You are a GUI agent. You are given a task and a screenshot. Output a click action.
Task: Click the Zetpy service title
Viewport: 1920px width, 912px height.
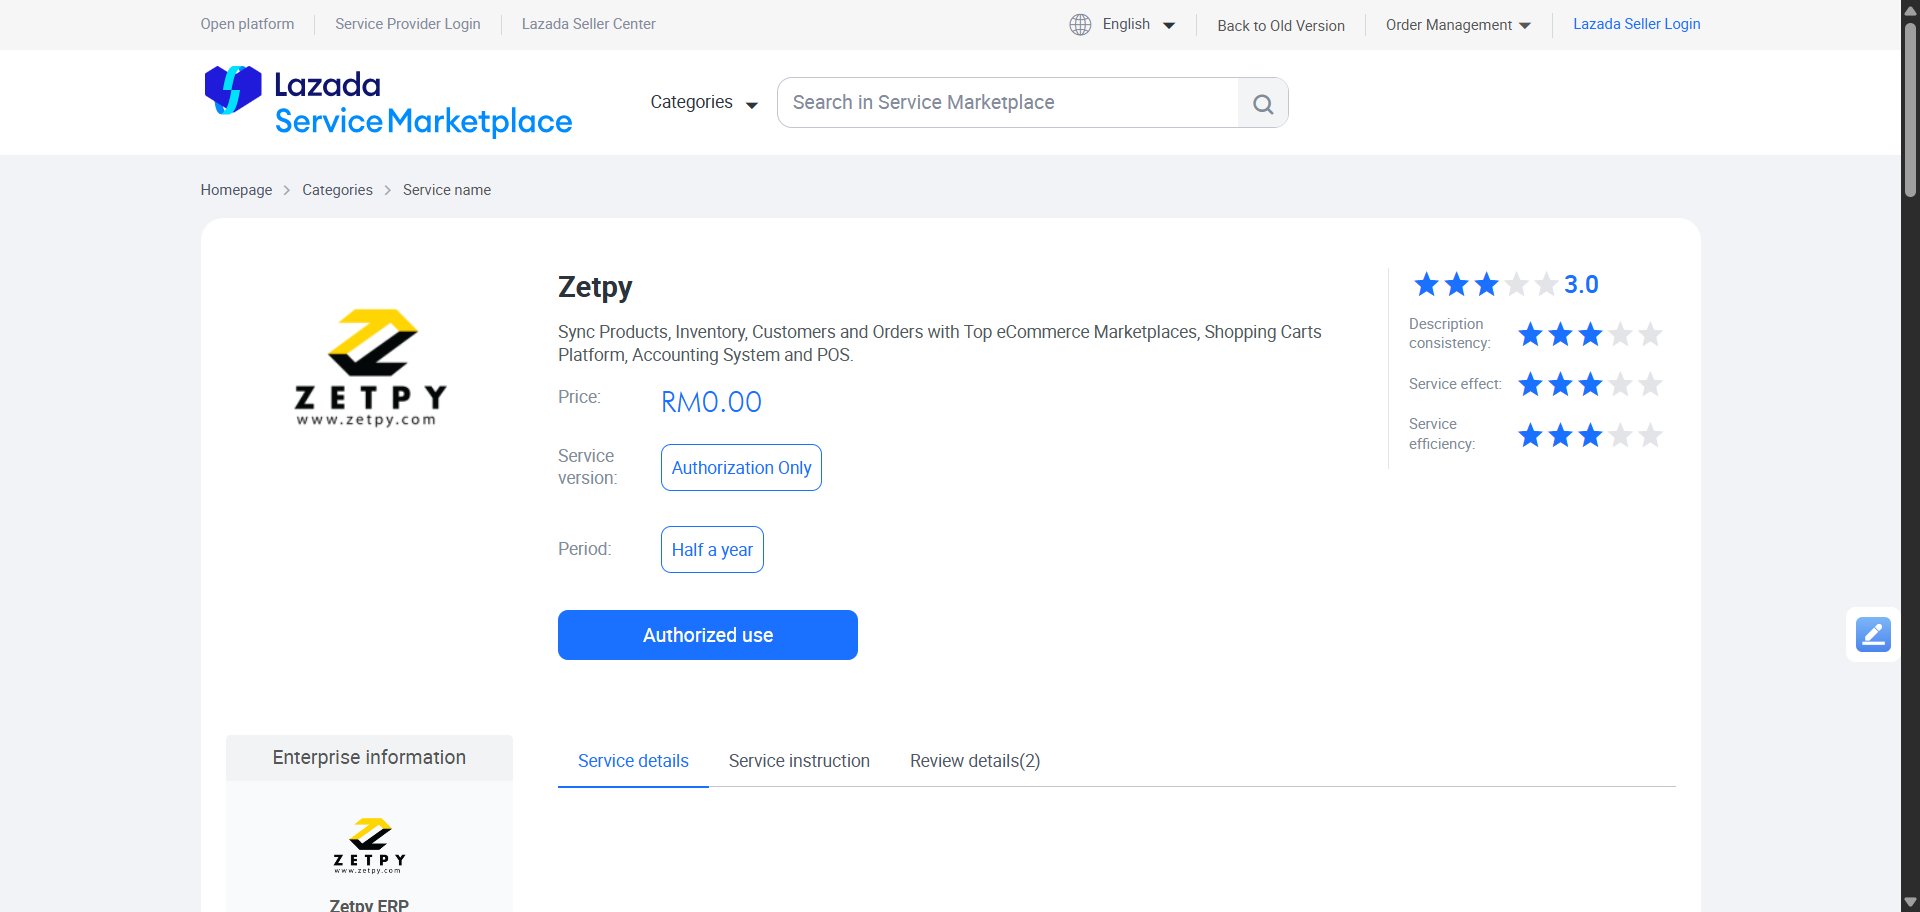click(595, 288)
